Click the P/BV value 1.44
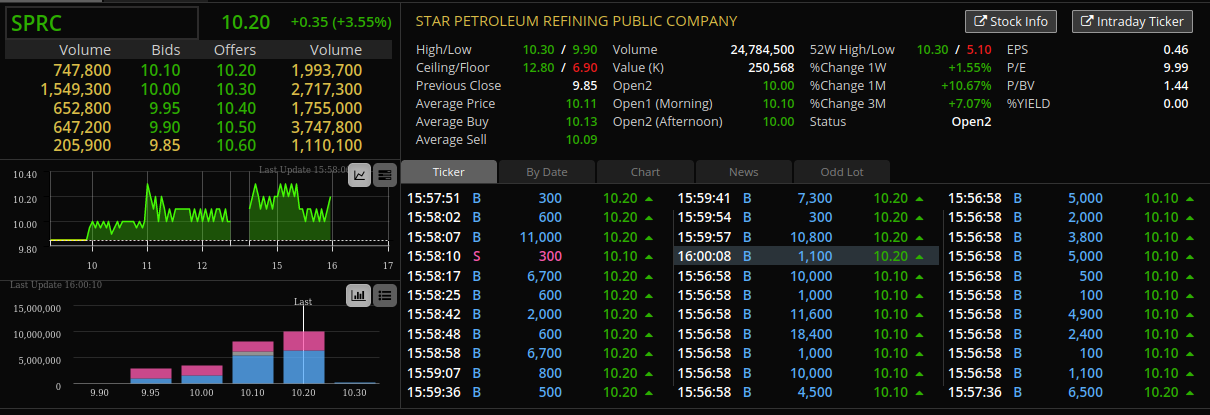Image resolution: width=1210 pixels, height=415 pixels. 1176,86
